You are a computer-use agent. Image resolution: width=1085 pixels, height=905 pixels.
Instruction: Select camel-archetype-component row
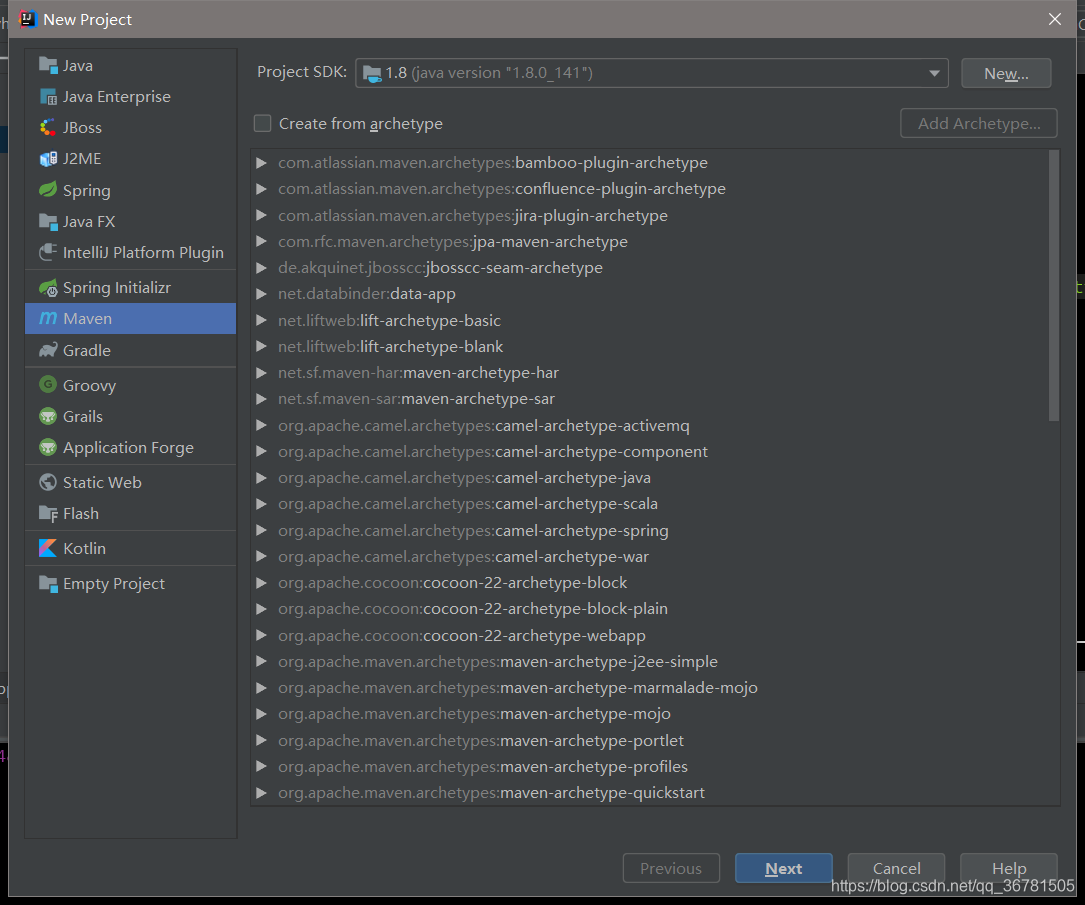pos(655,452)
